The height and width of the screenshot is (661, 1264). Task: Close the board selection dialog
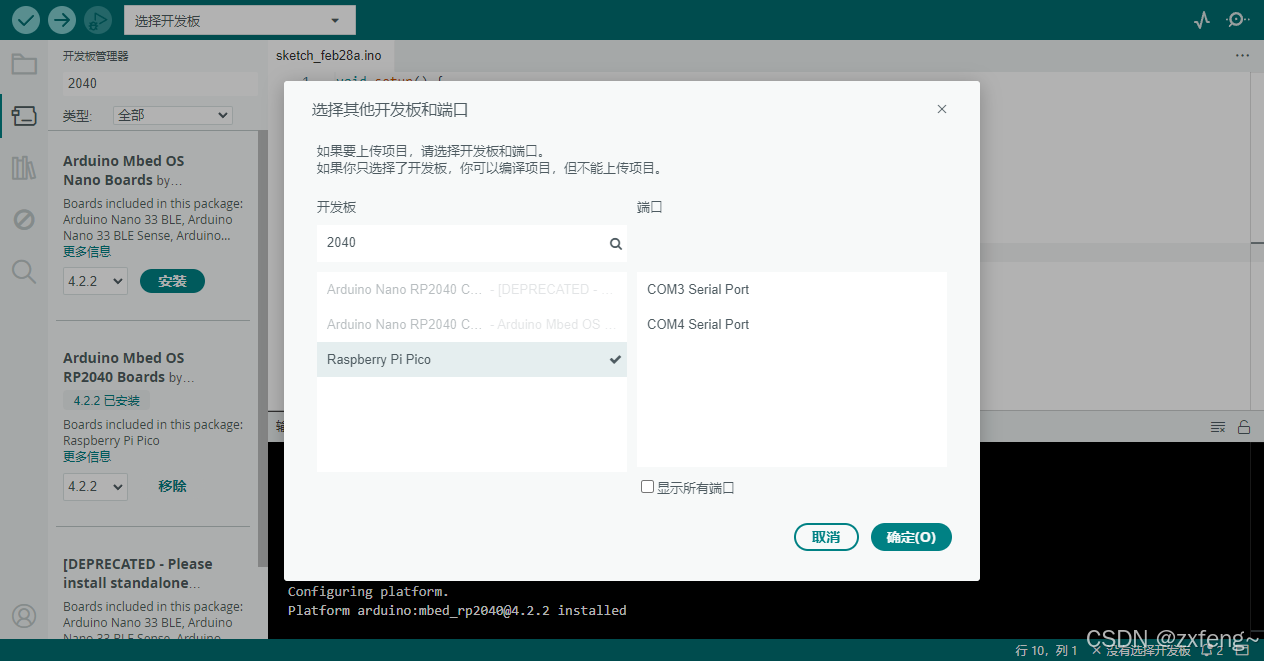[942, 109]
